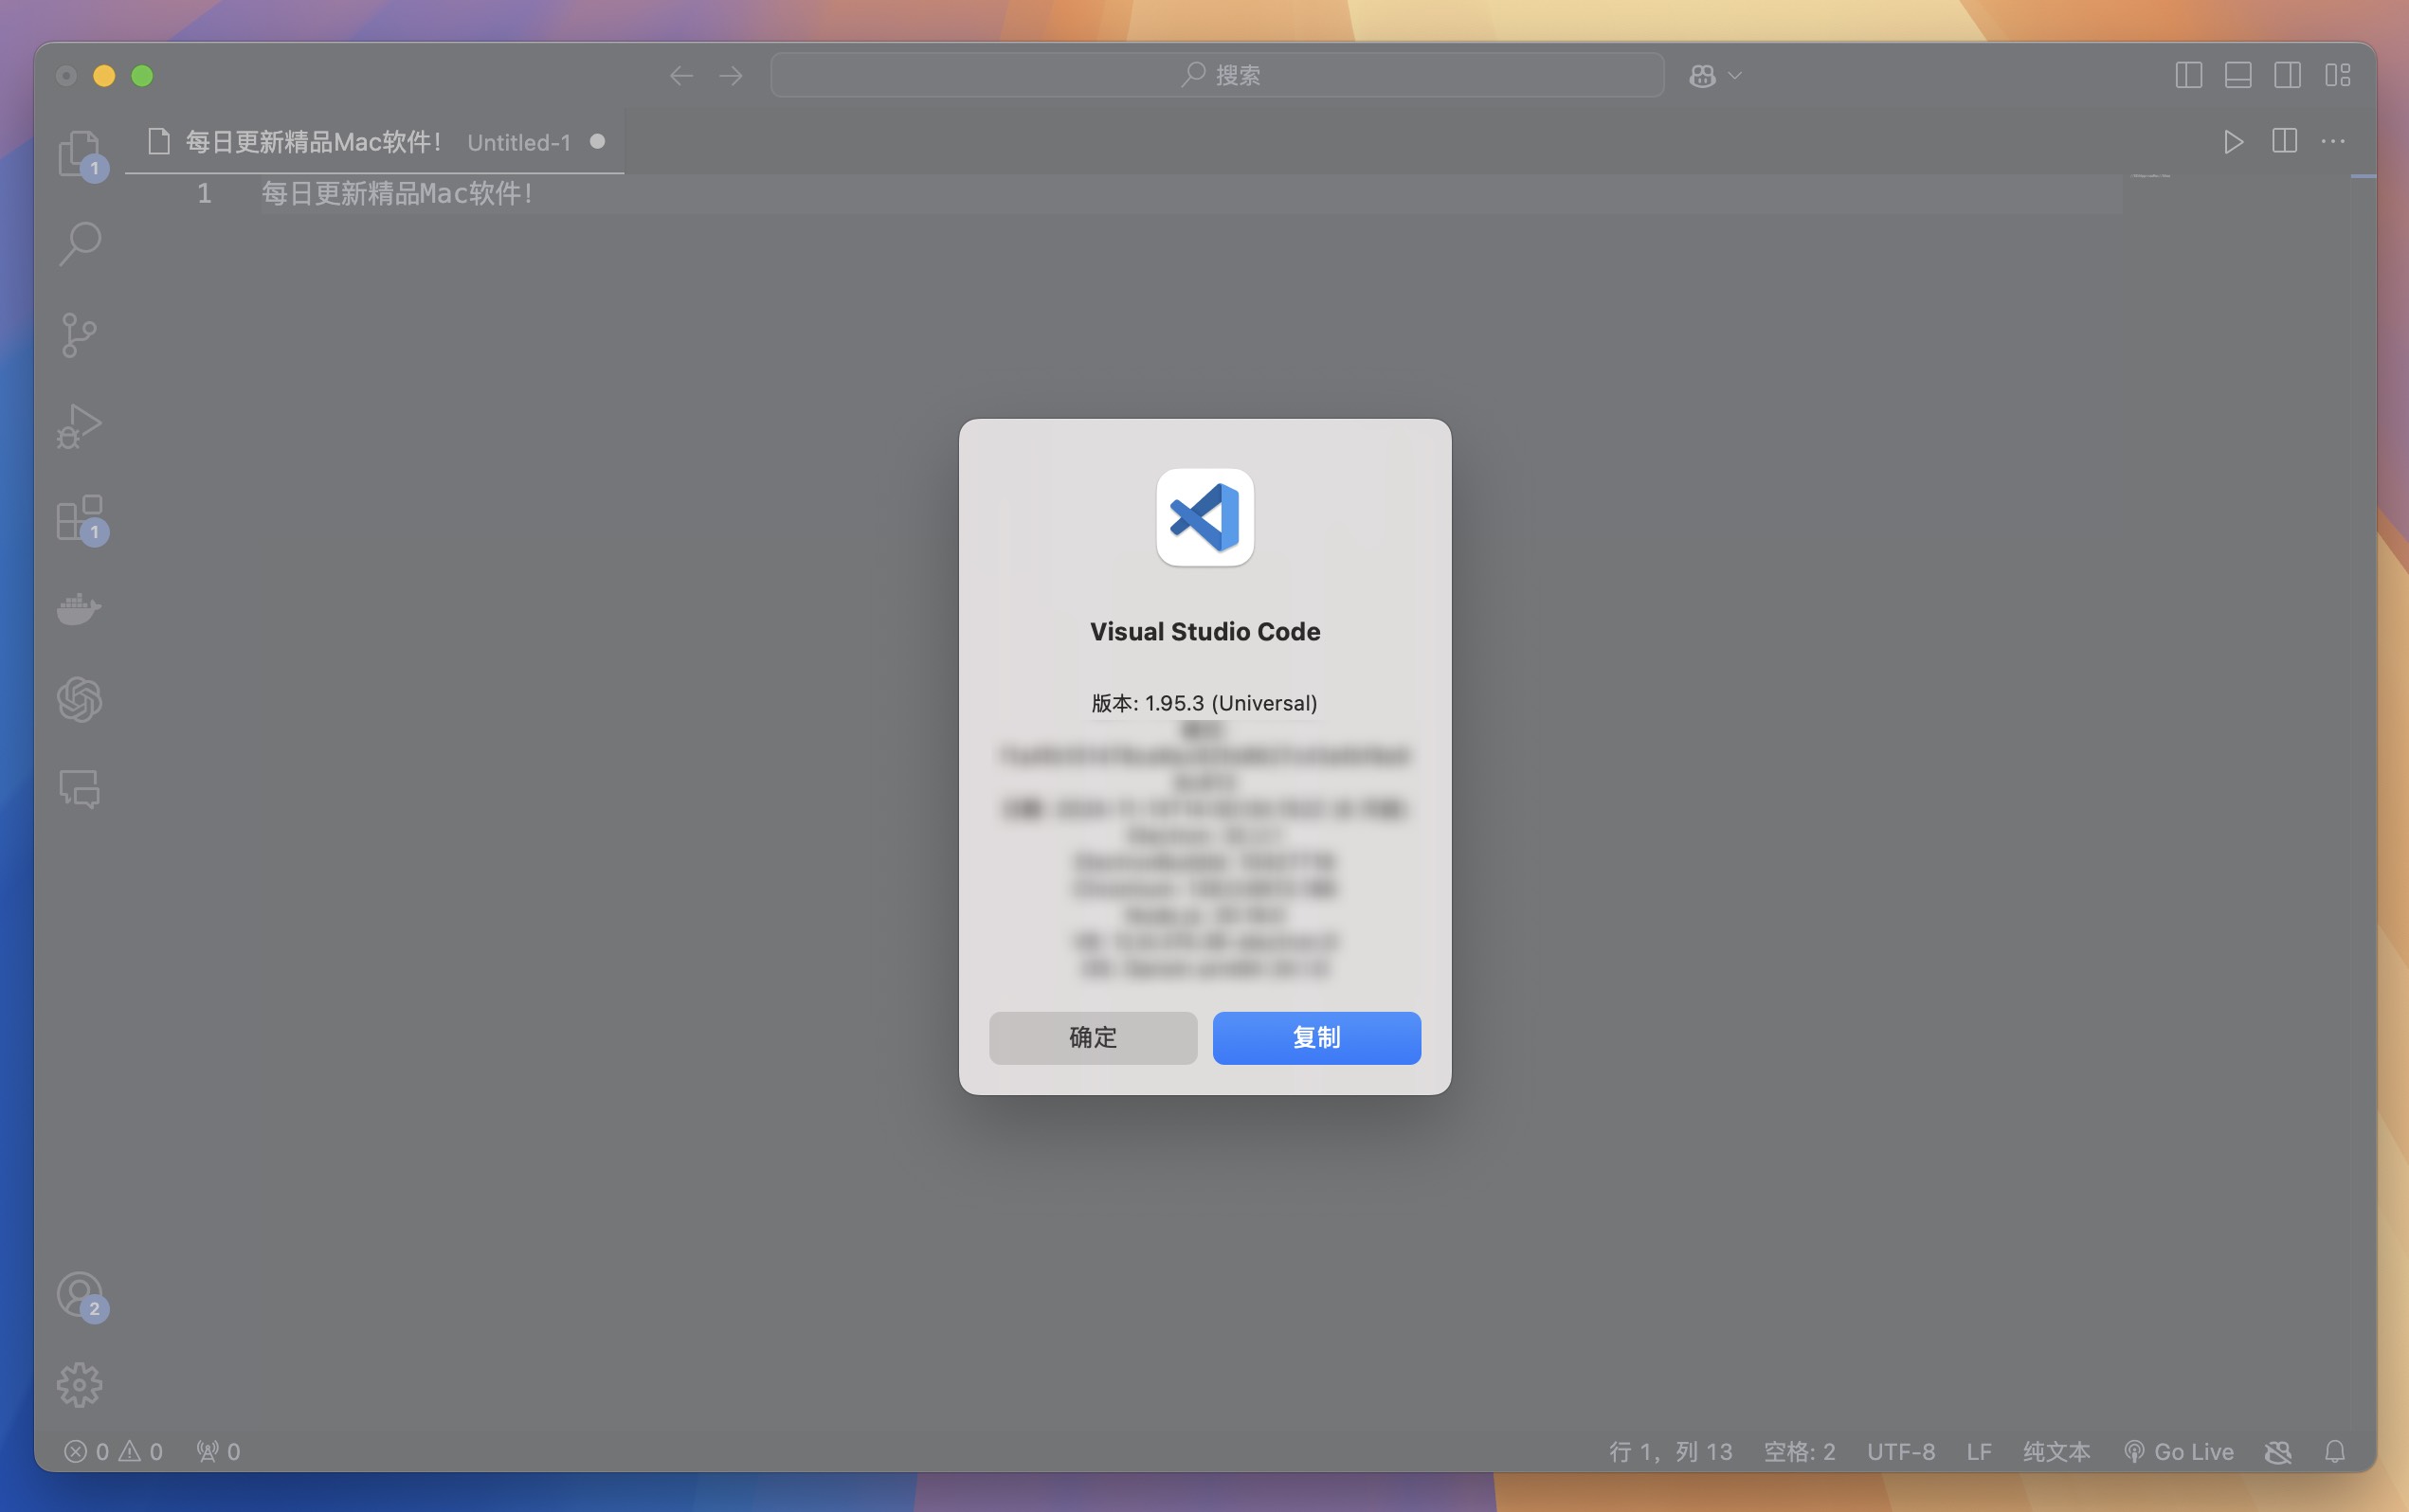This screenshot has height=1512, width=2409.
Task: Open the errors and warnings status item
Action: 113,1451
